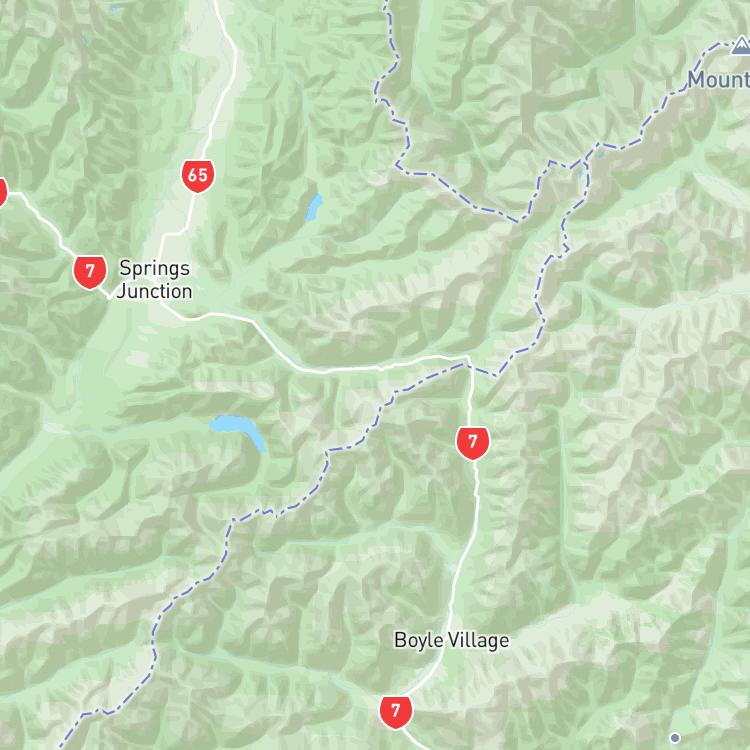
Task: Select the three-way junction of dashed boundary lines
Action: tap(585, 162)
